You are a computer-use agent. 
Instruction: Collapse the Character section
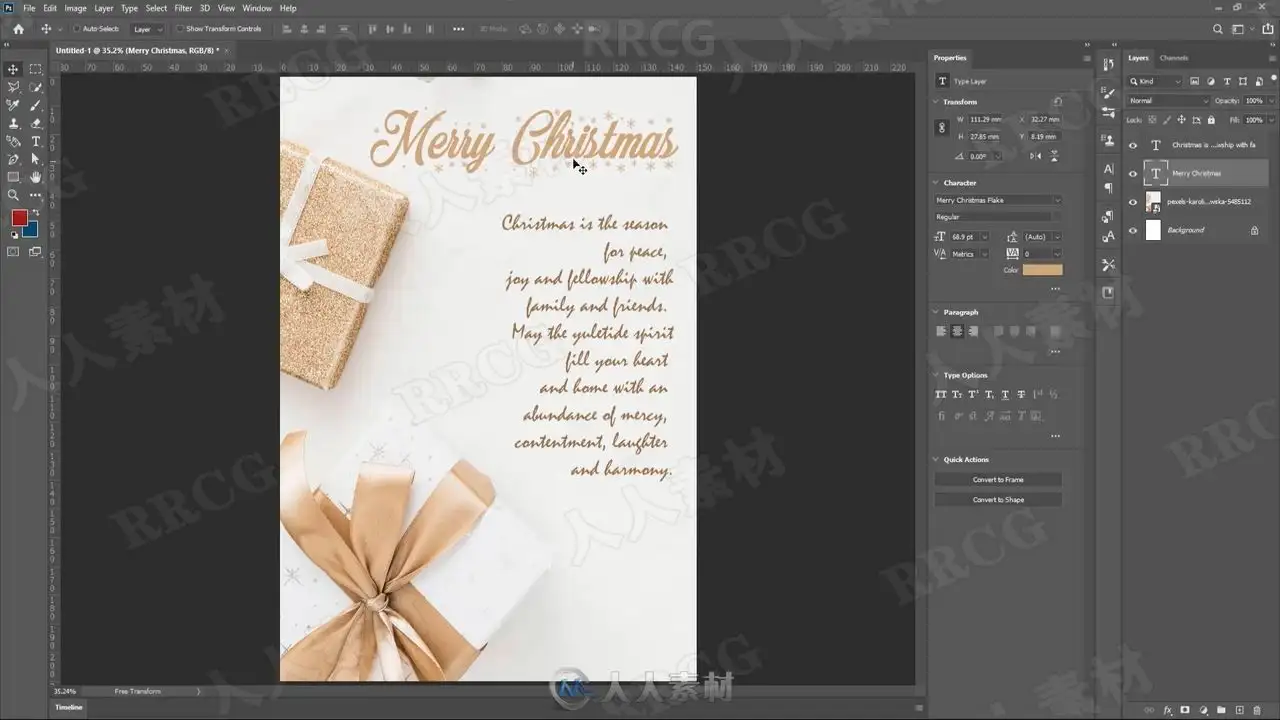[936, 183]
